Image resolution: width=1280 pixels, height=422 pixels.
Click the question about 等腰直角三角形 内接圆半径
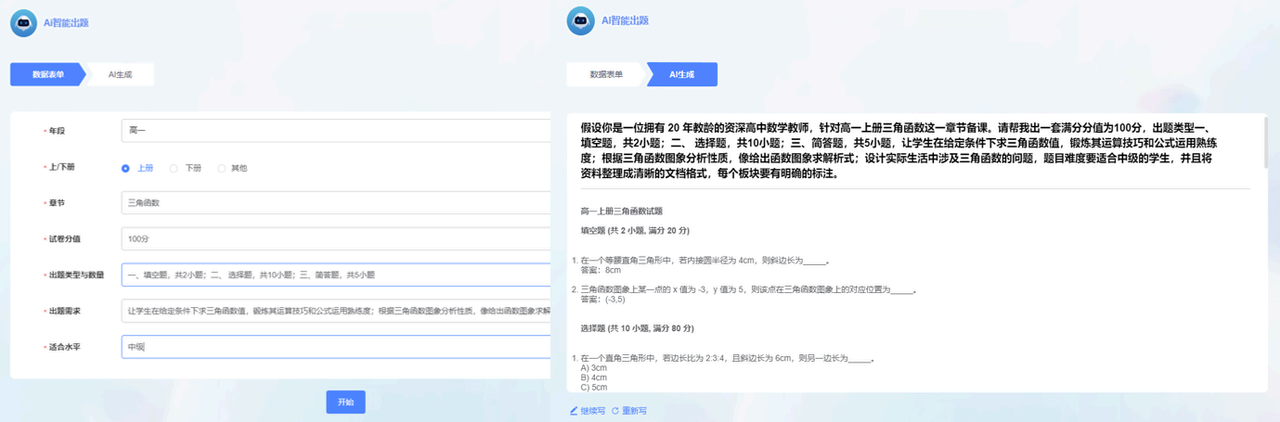705,261
